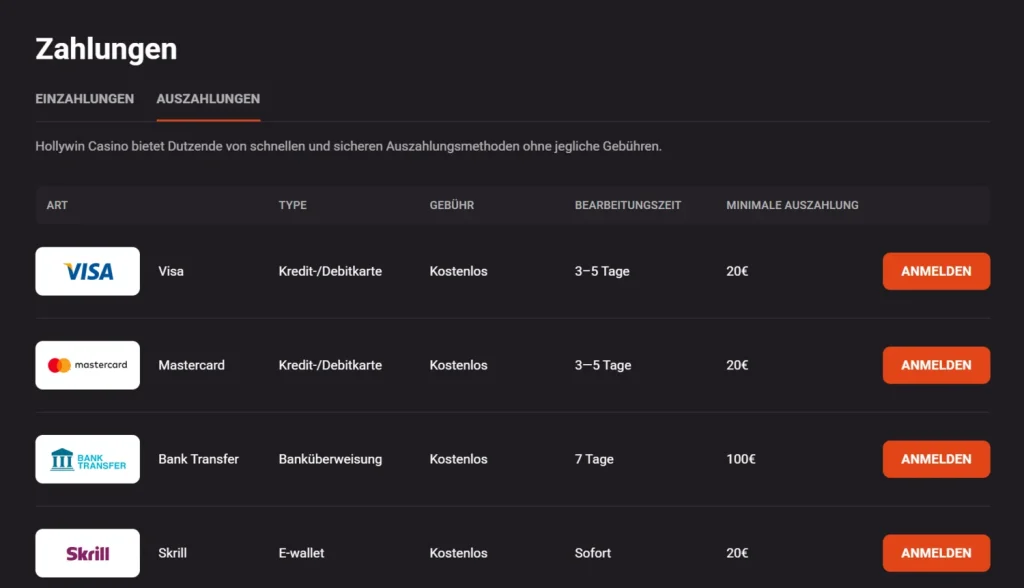Click the Zahlungen page heading
The width and height of the screenshot is (1024, 588).
click(106, 49)
